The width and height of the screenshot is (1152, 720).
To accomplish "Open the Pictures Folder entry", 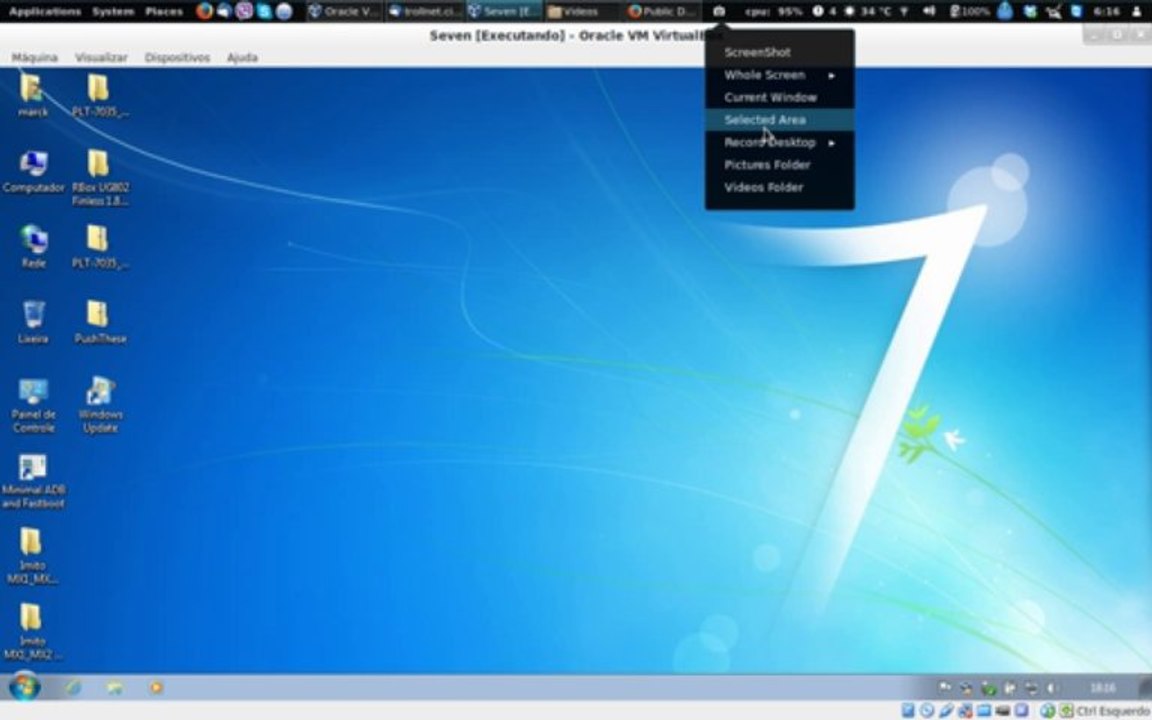I will (x=780, y=165).
